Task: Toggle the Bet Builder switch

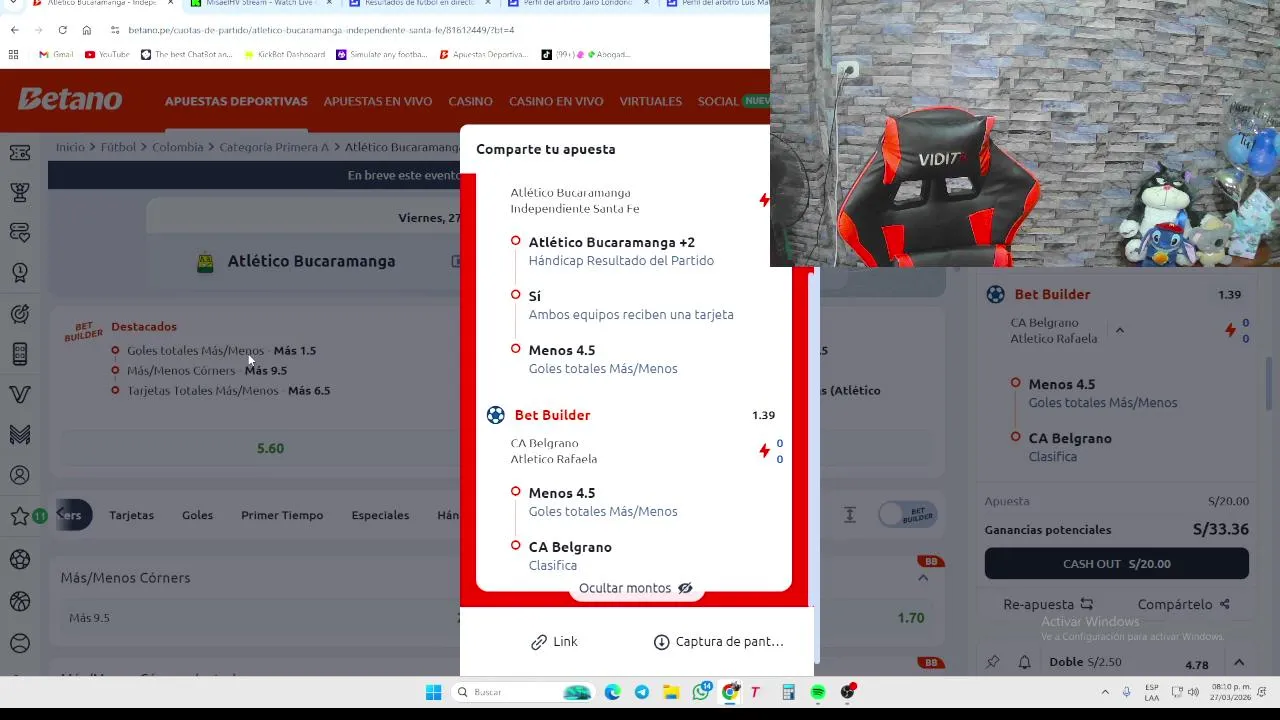Action: click(x=908, y=515)
